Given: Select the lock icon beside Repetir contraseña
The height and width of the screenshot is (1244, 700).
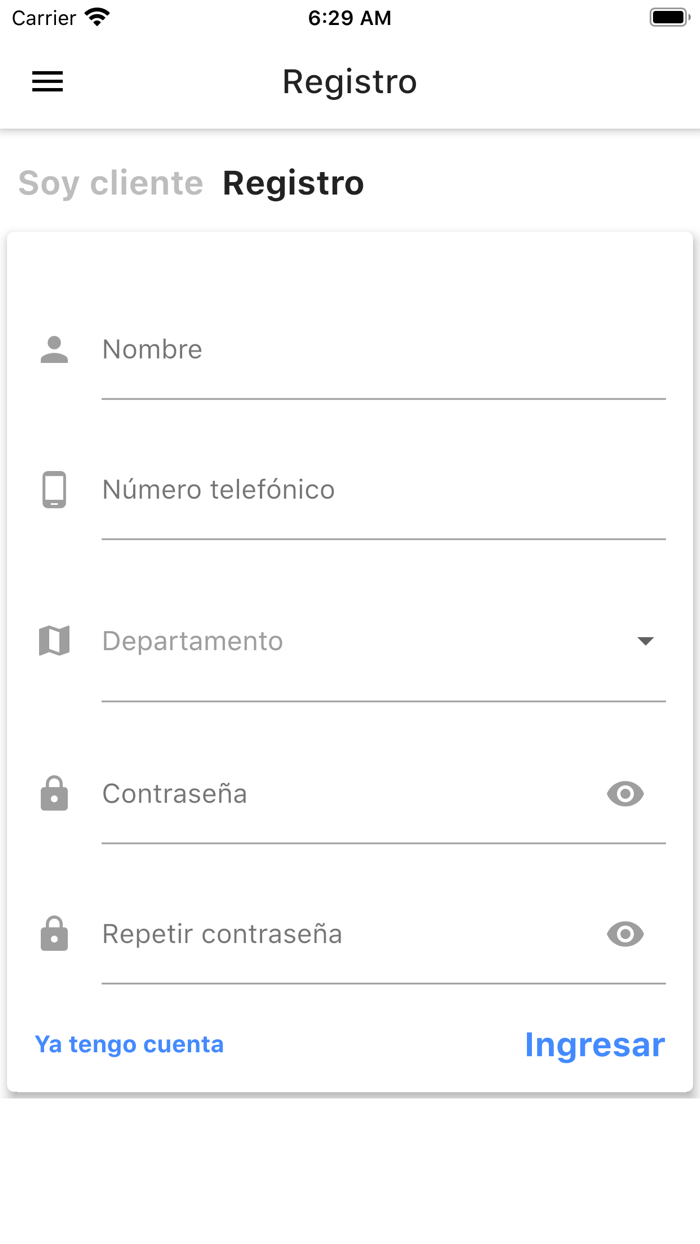Looking at the screenshot, I should pos(53,933).
